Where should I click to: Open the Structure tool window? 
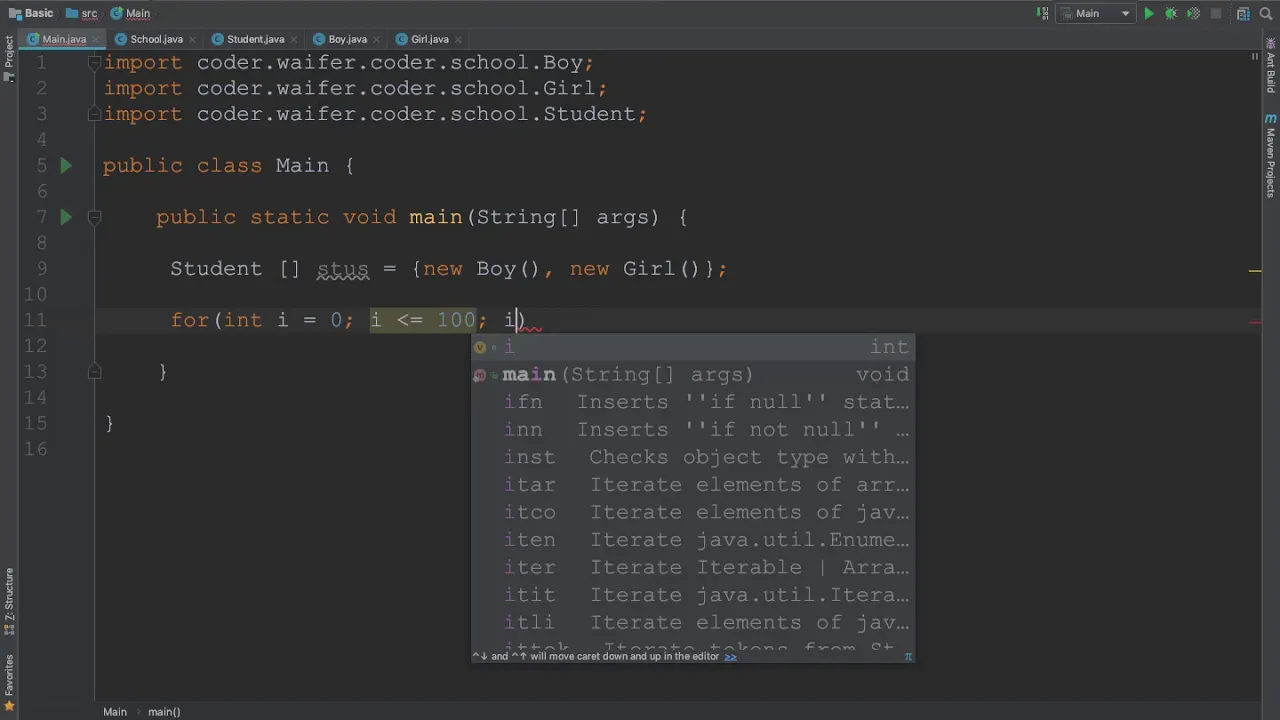pyautogui.click(x=9, y=602)
